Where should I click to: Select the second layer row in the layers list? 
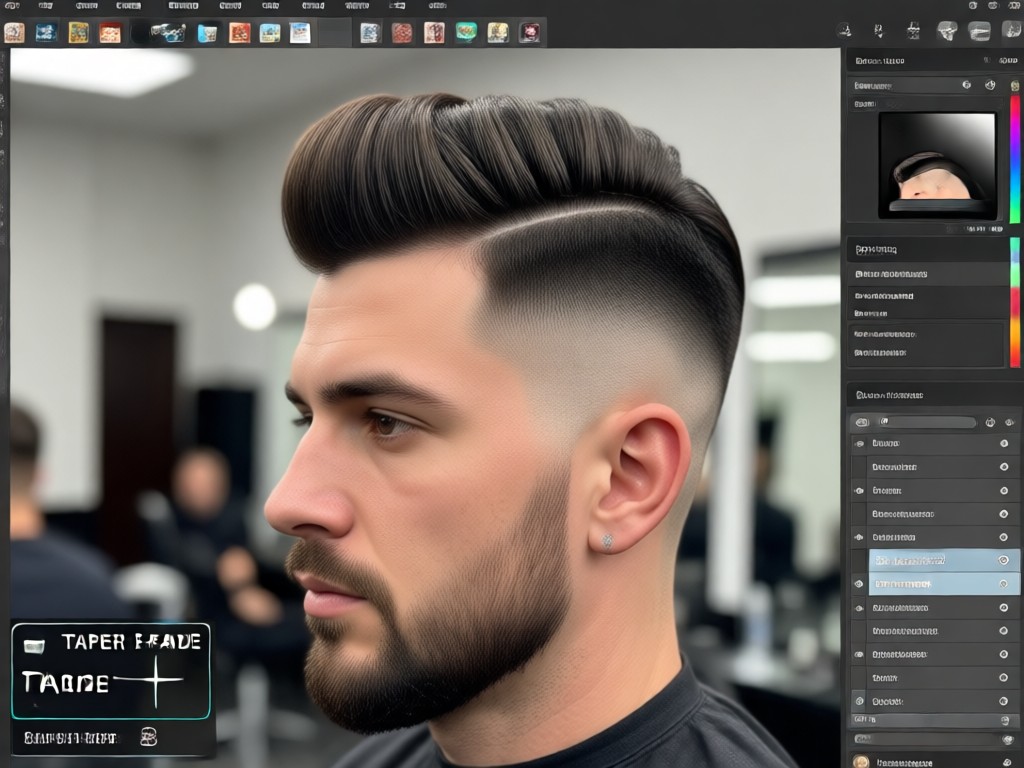(x=935, y=467)
